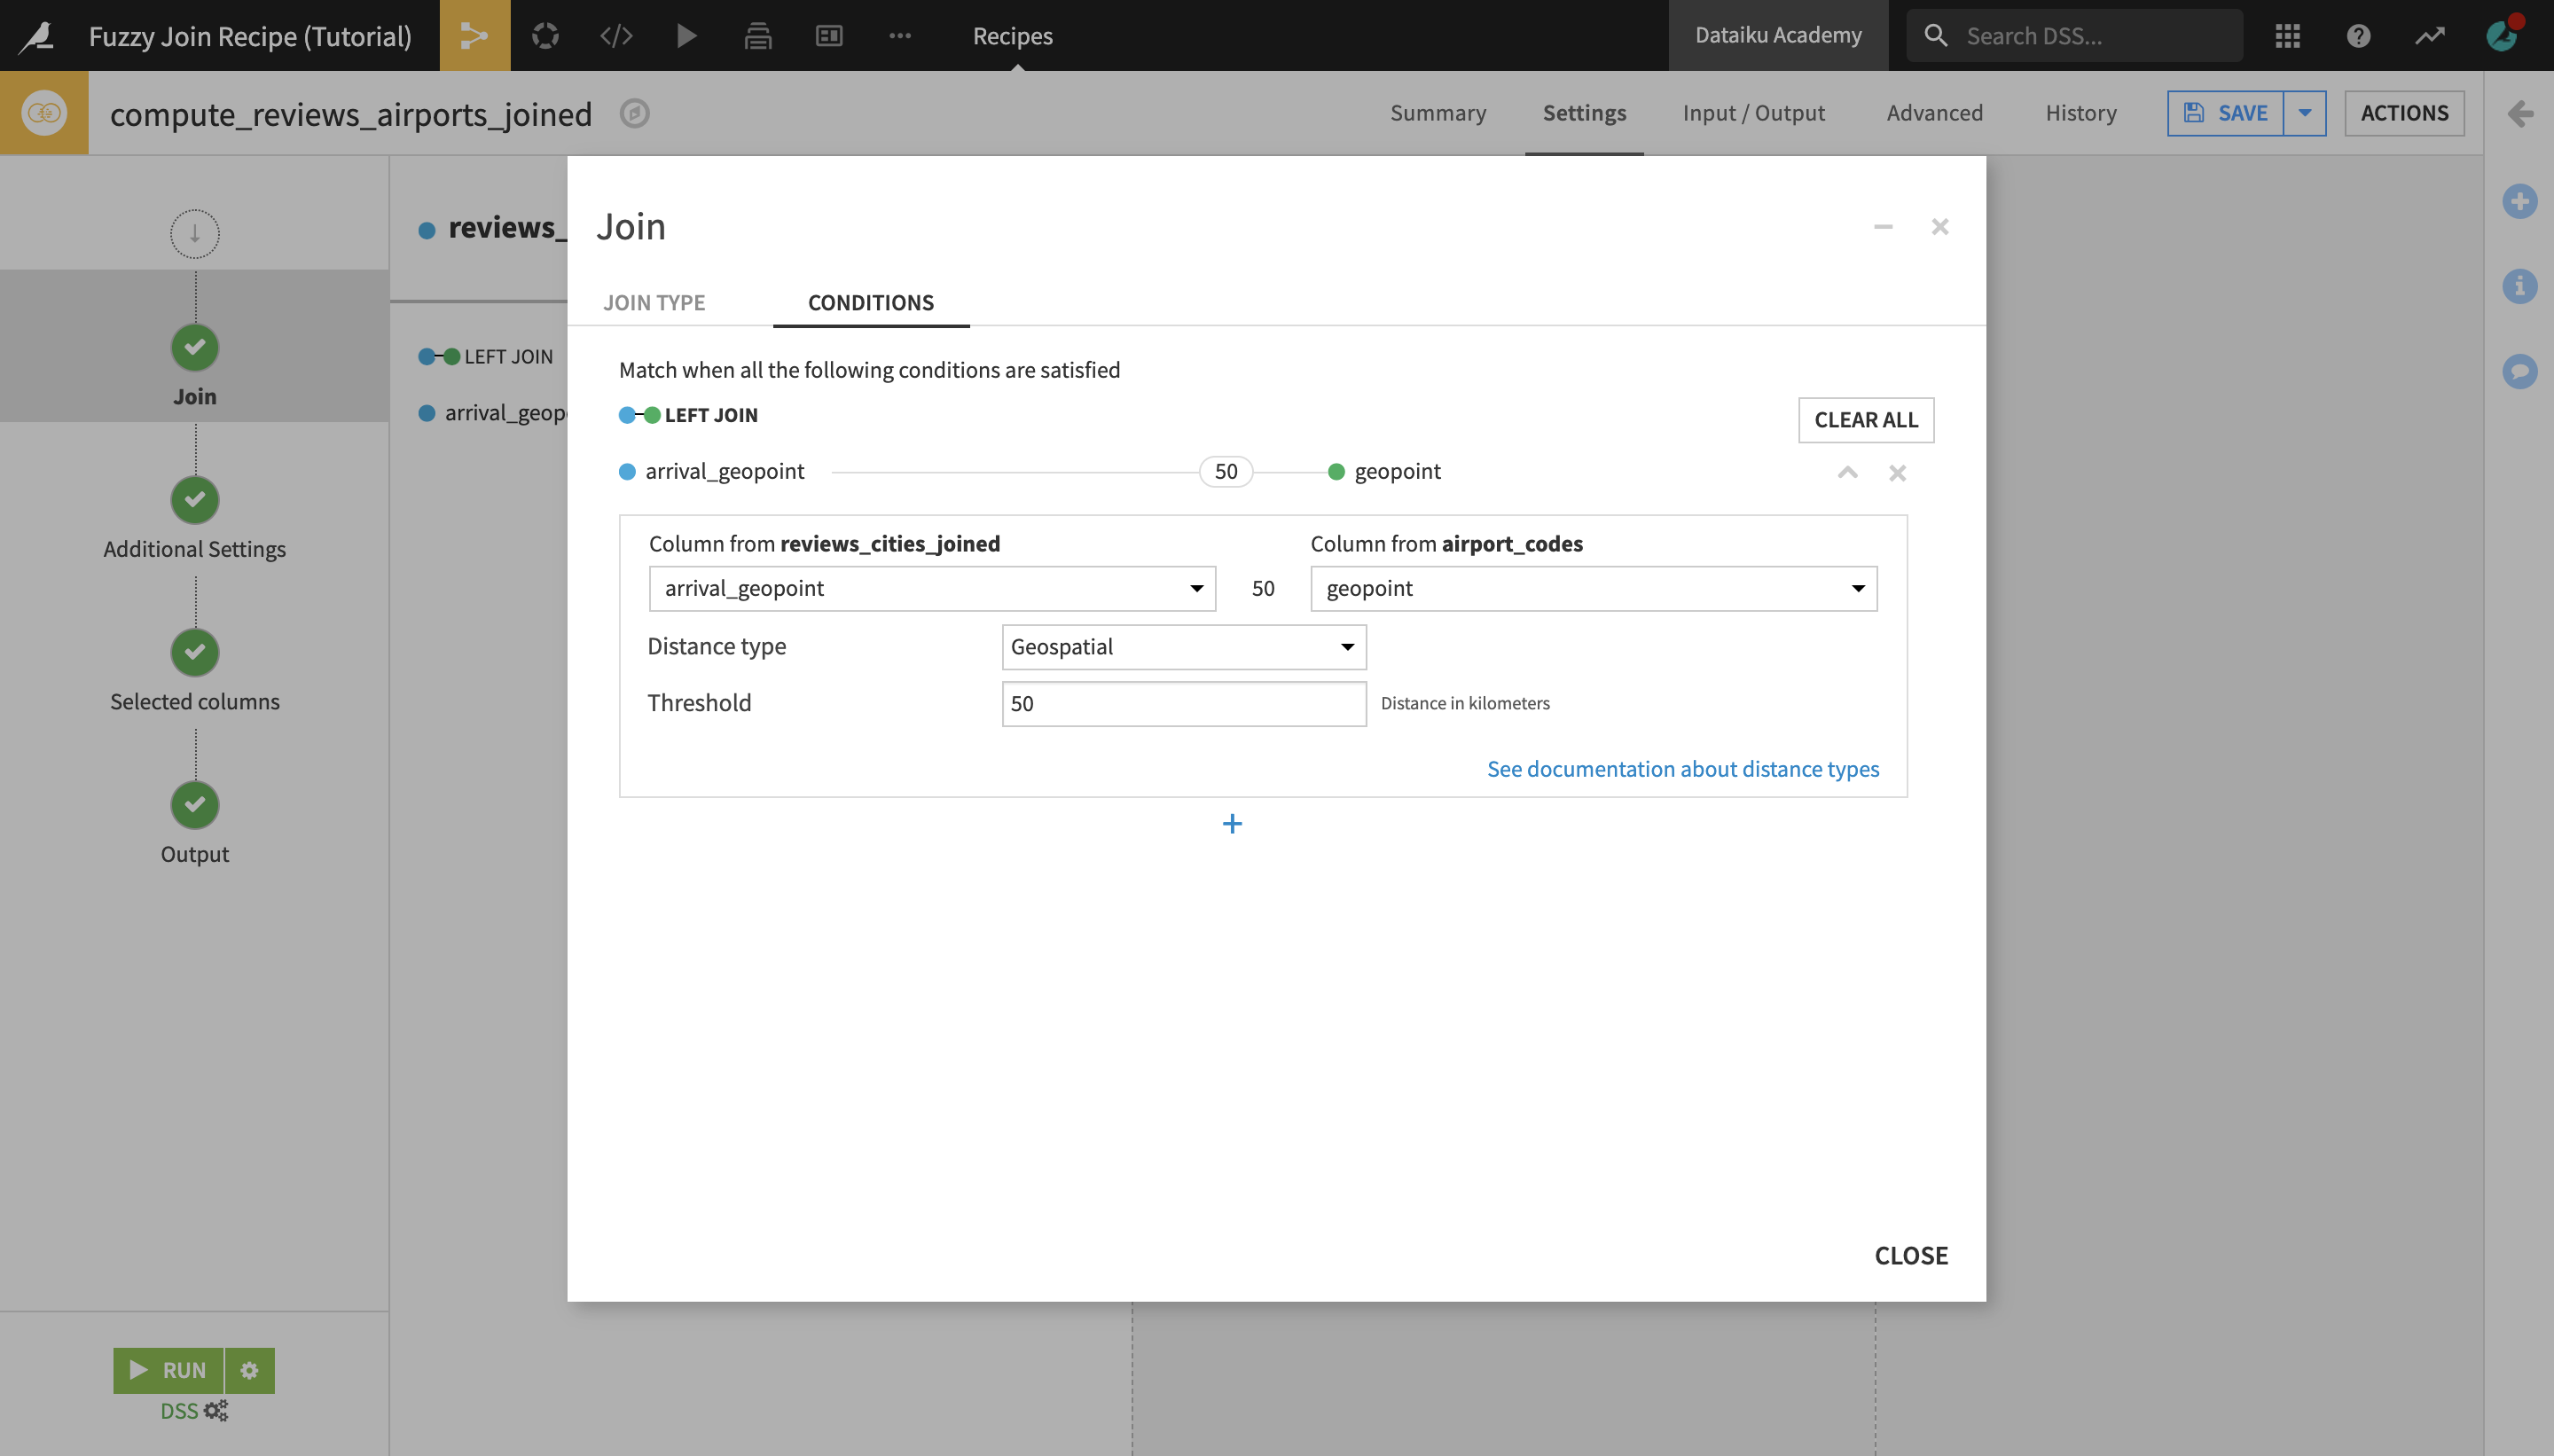Image resolution: width=2554 pixels, height=1456 pixels.
Task: Open the activity trend icon
Action: [2430, 36]
